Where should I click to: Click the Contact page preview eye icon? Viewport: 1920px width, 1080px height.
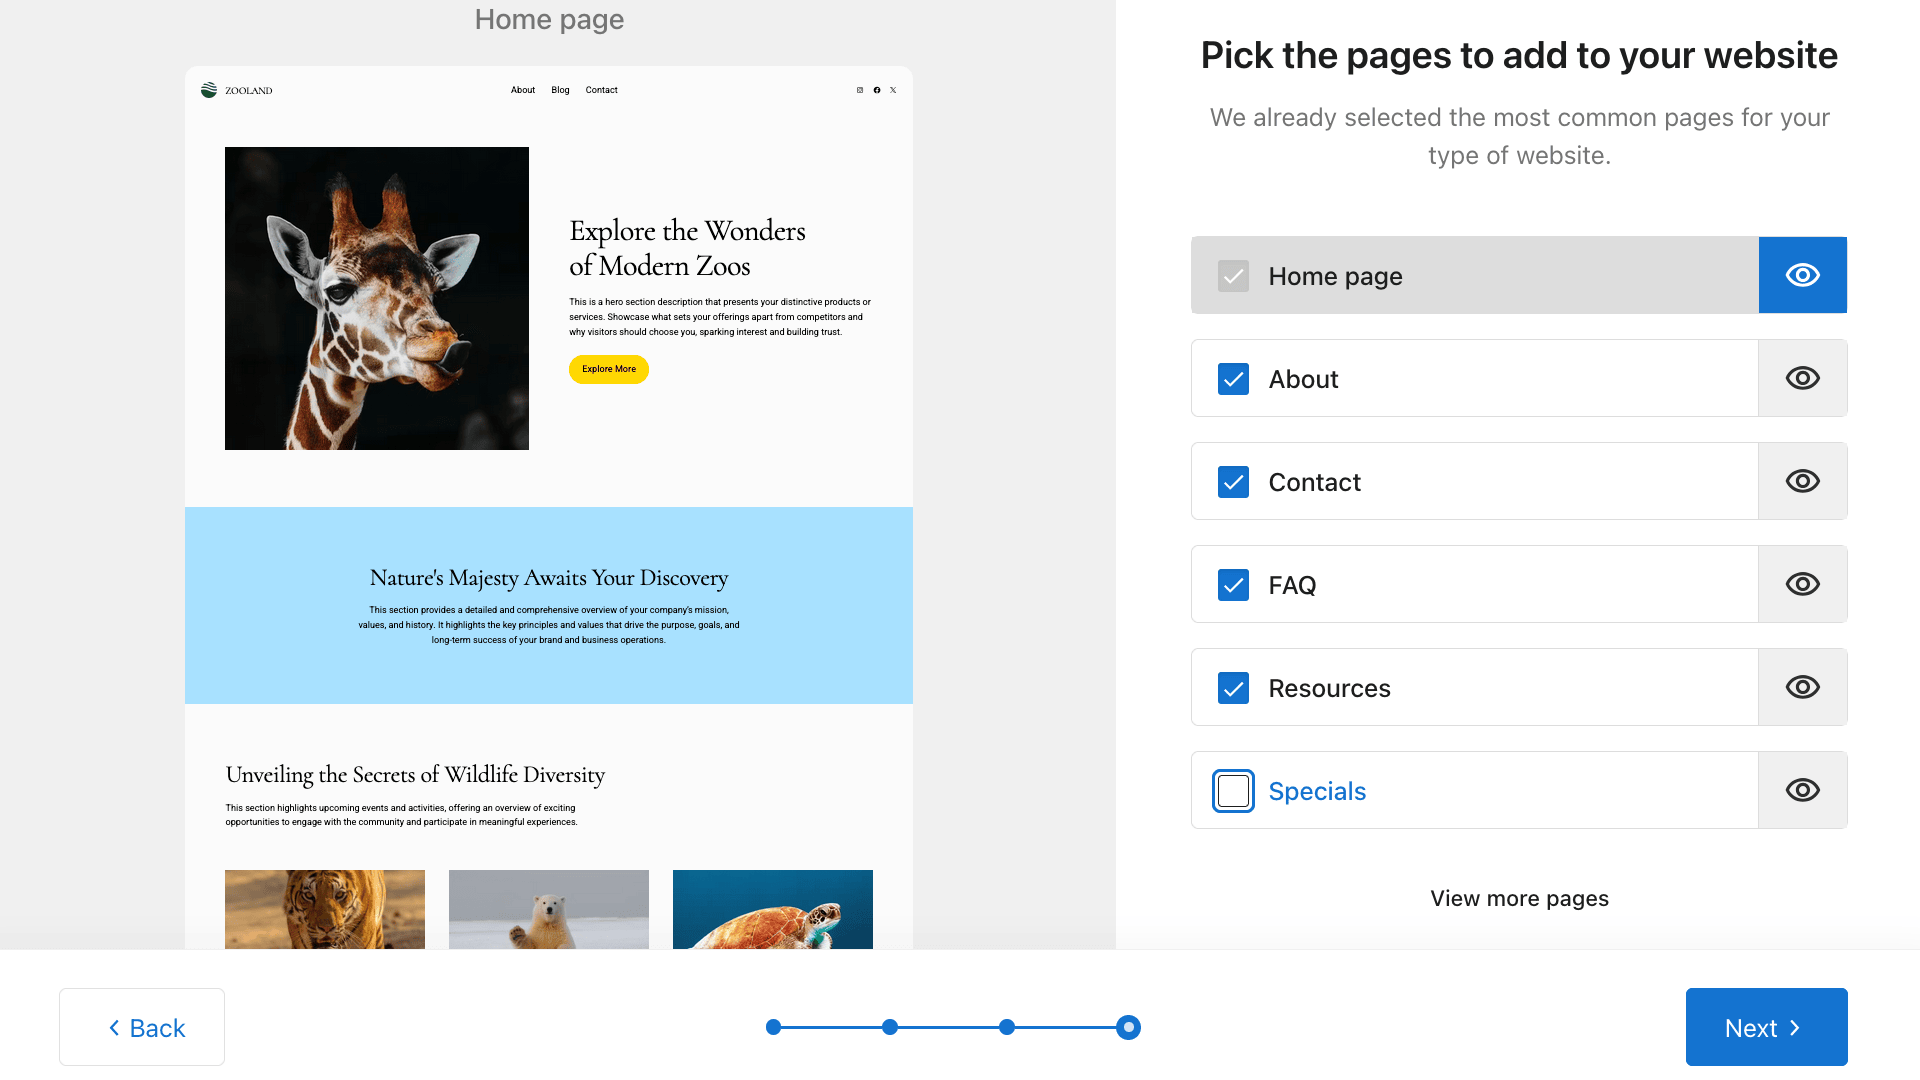pos(1802,481)
